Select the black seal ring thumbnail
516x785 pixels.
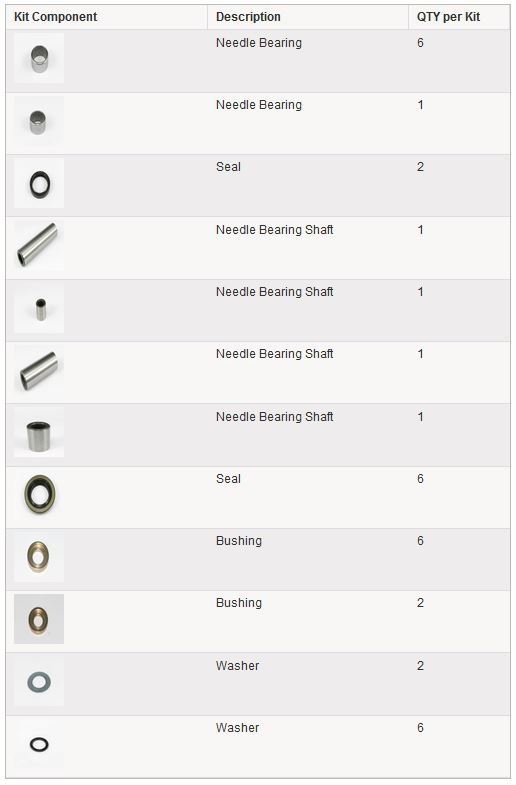pyautogui.click(x=39, y=183)
